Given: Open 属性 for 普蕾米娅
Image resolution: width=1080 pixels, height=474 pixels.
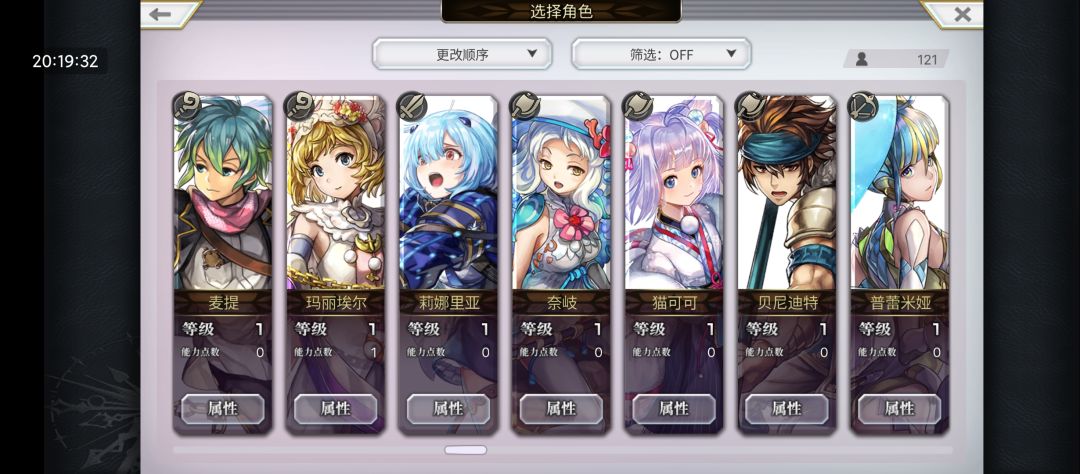Looking at the screenshot, I should [900, 409].
